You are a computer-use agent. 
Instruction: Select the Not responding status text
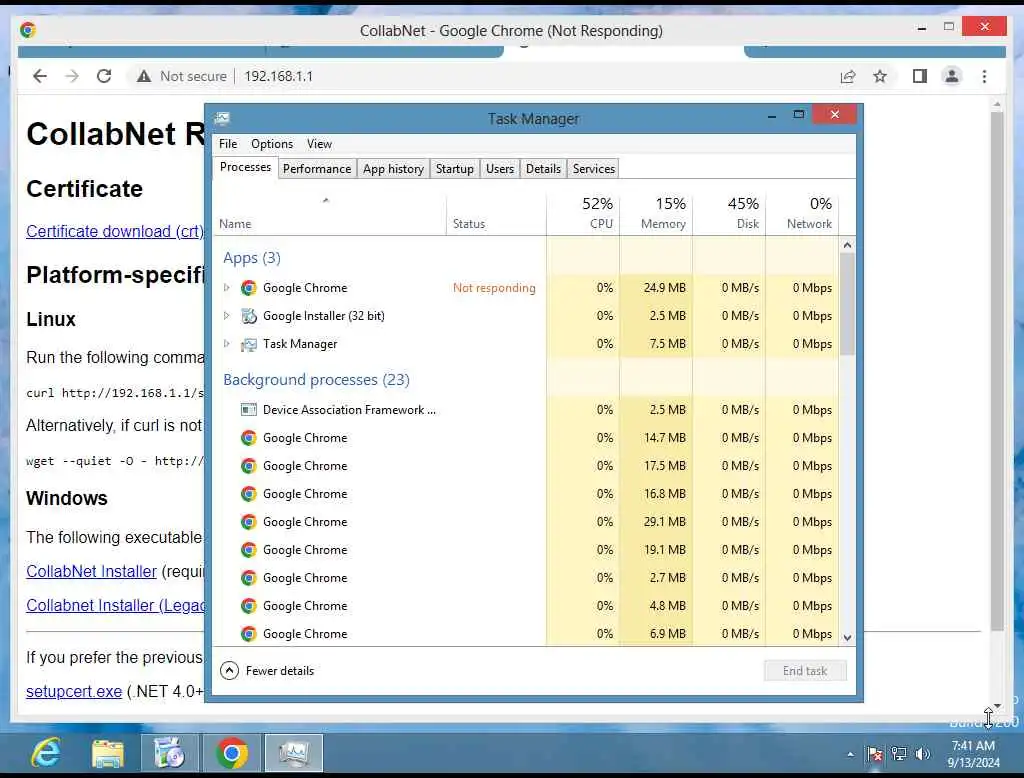(x=494, y=288)
